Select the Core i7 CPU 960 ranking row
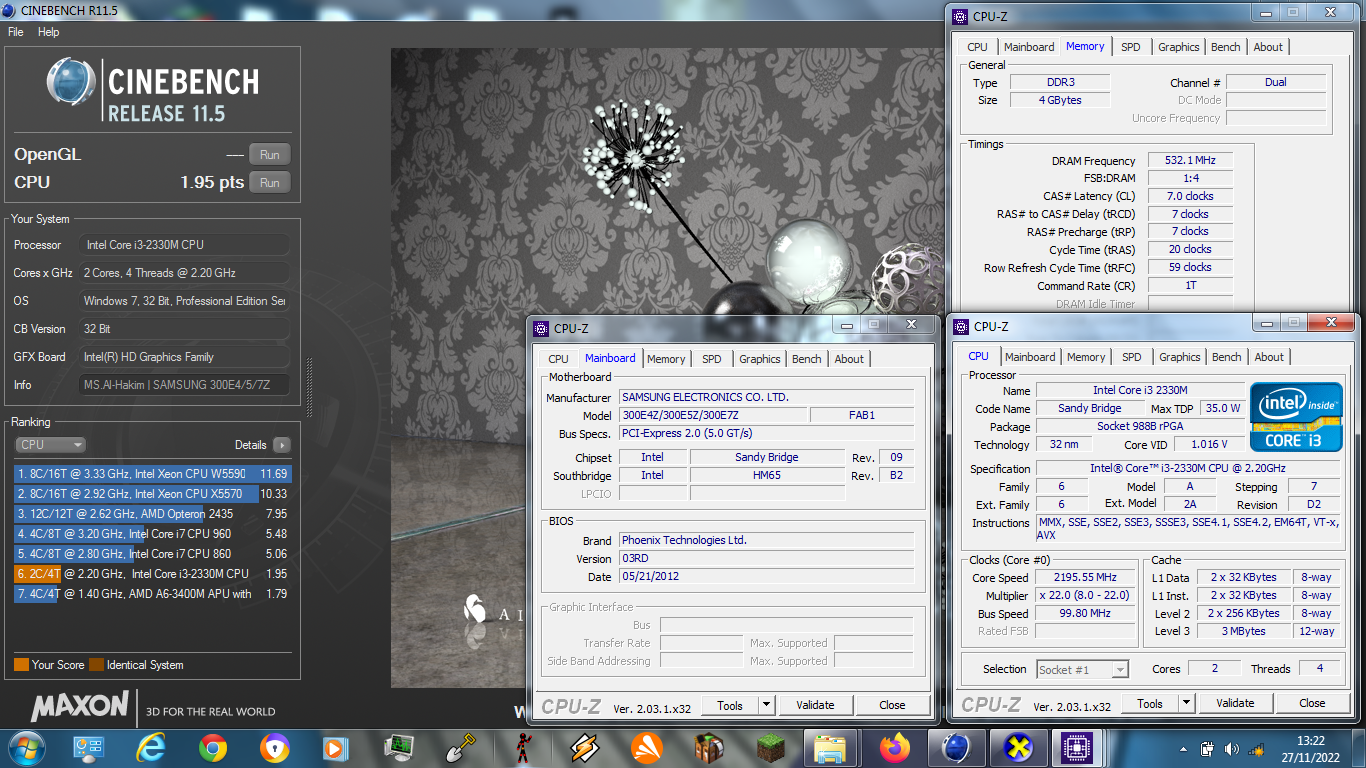Viewport: 1366px width, 768px height. click(152, 534)
